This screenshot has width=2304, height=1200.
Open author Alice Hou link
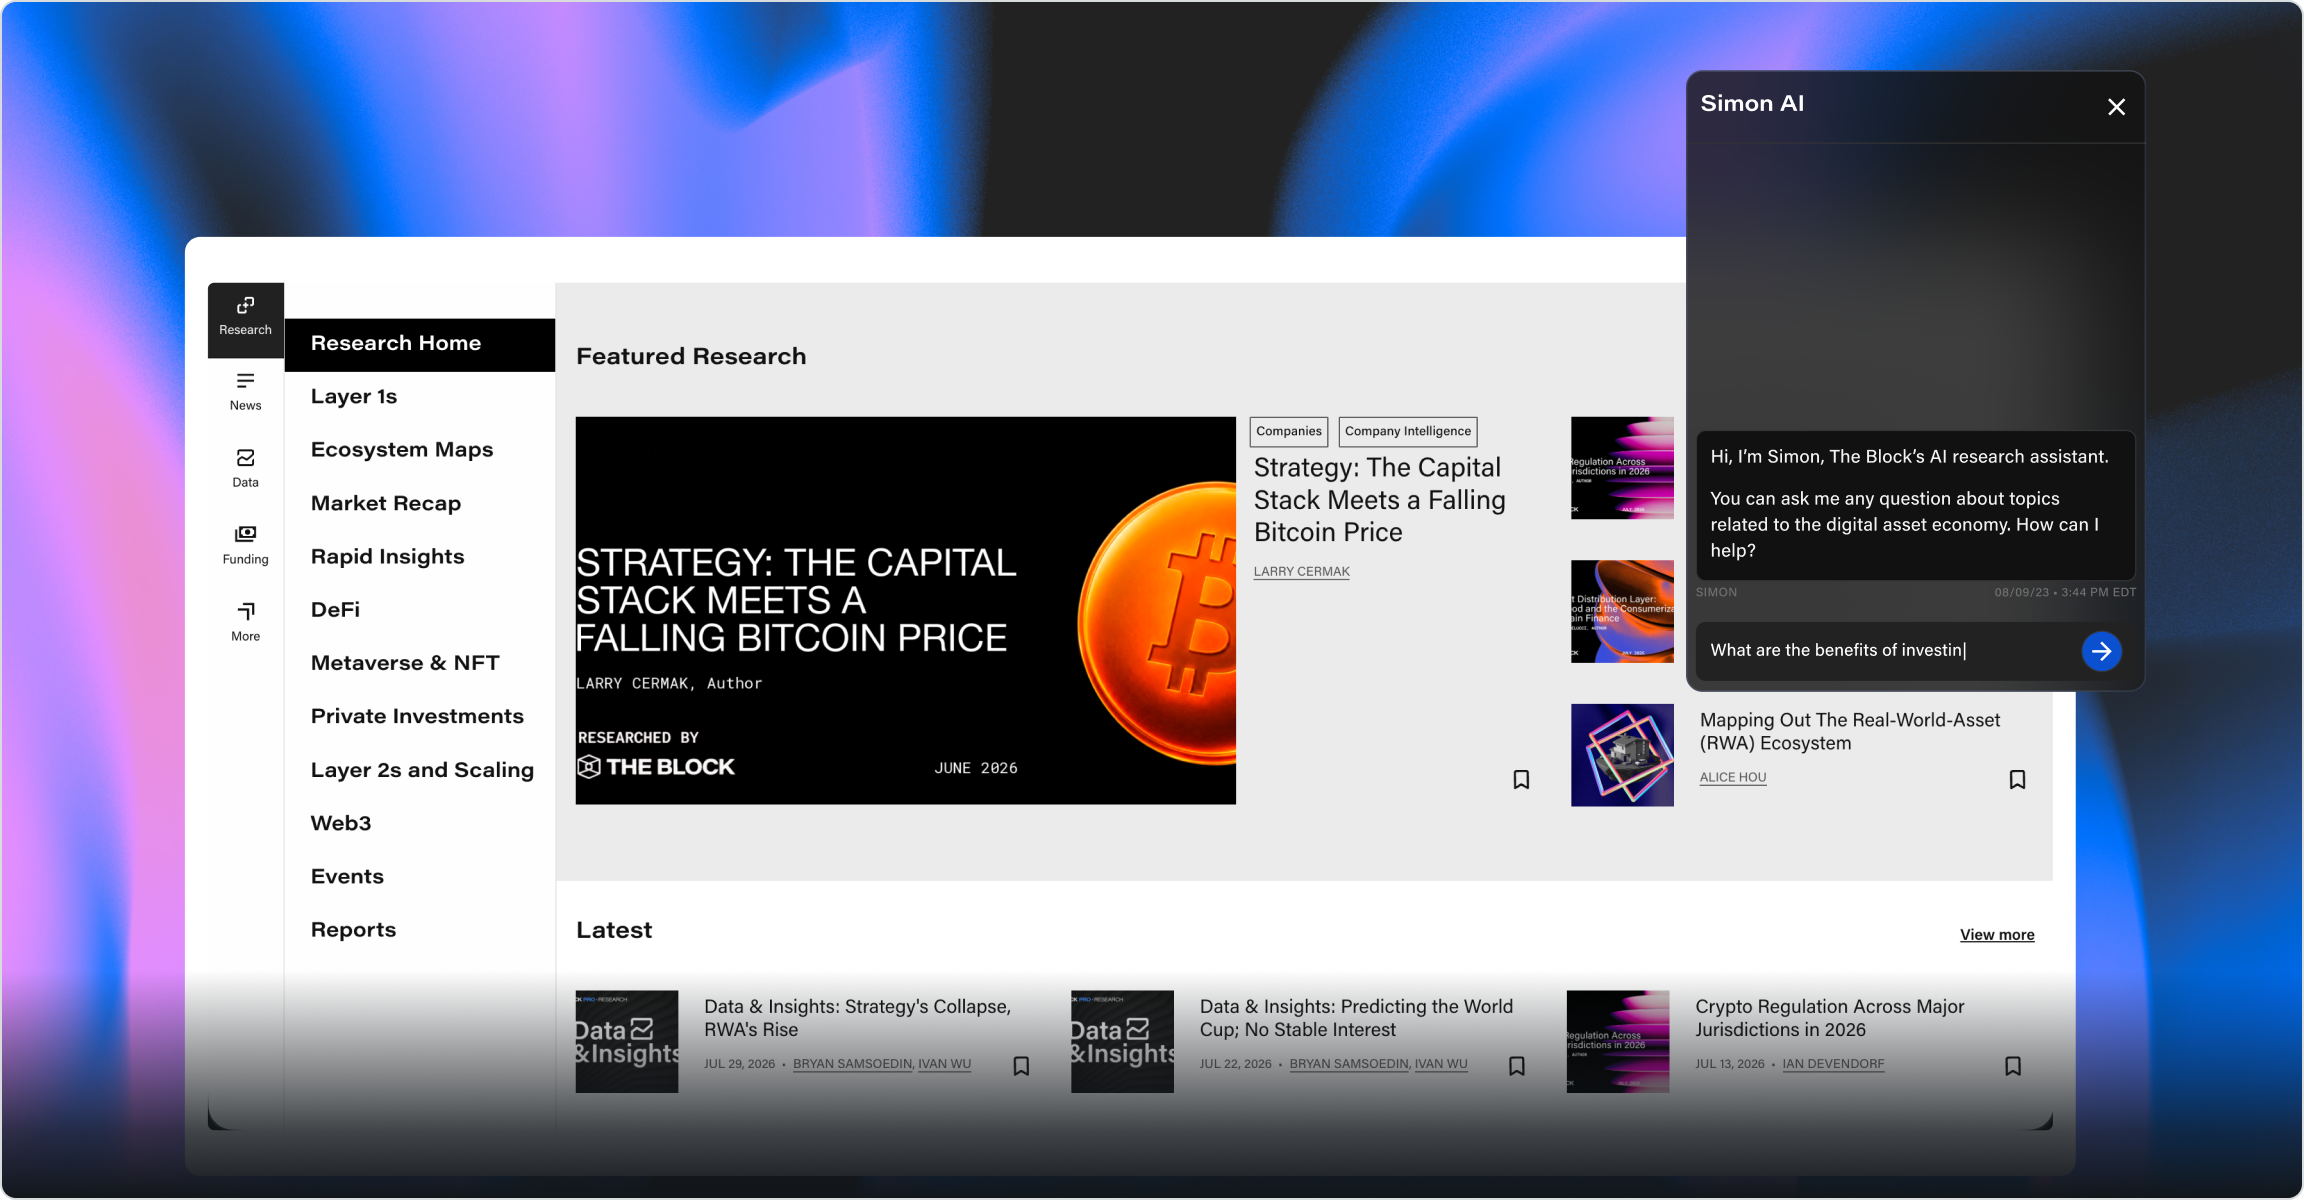(x=1733, y=778)
